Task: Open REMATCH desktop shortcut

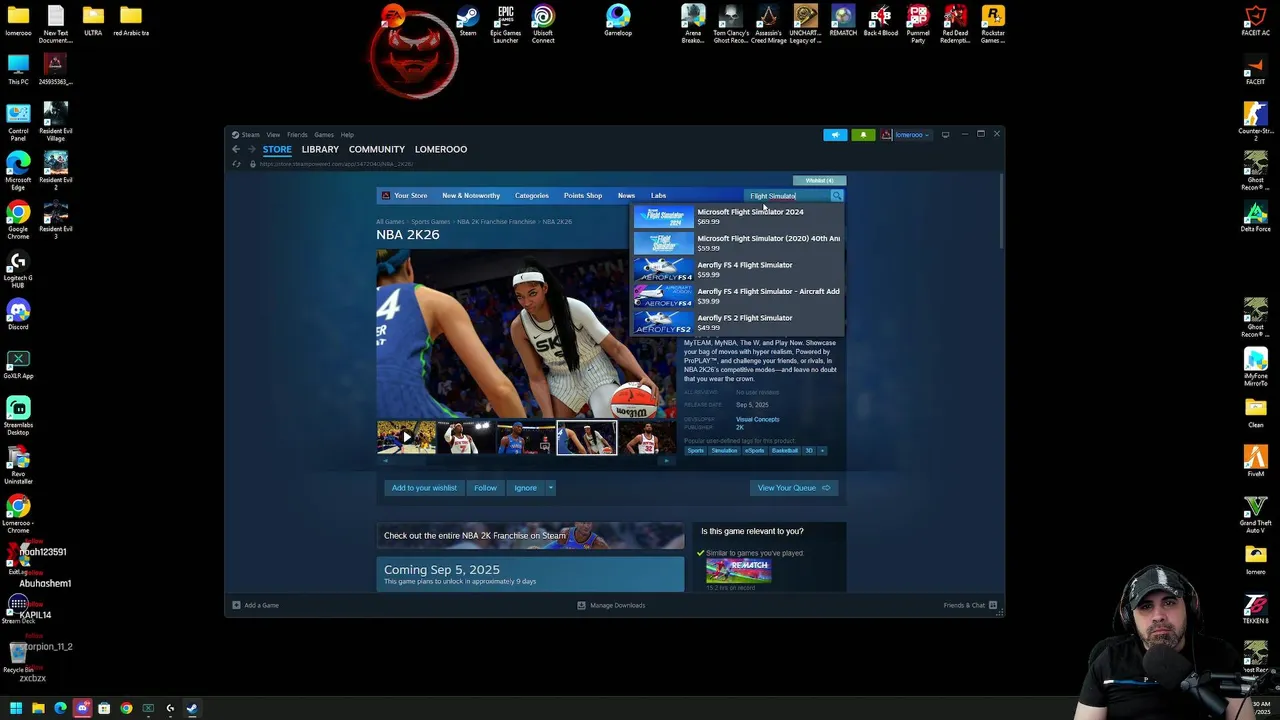Action: click(843, 22)
